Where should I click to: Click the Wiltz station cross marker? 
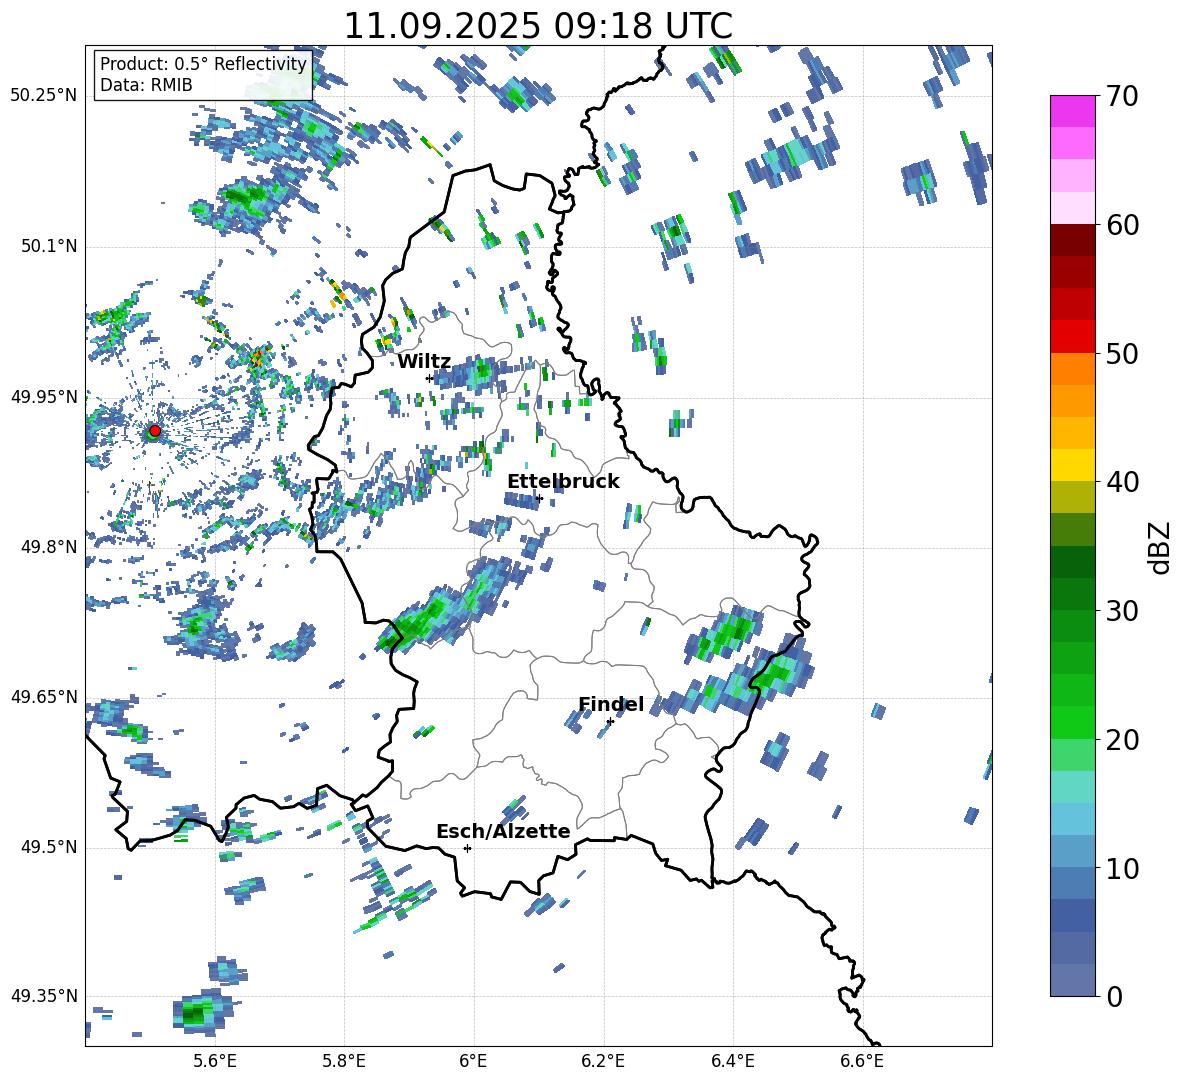[x=429, y=378]
